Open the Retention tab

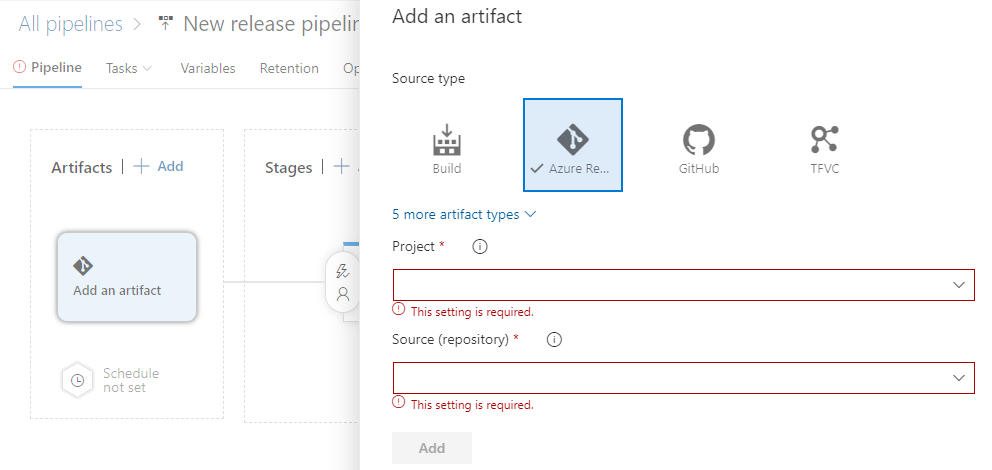289,68
